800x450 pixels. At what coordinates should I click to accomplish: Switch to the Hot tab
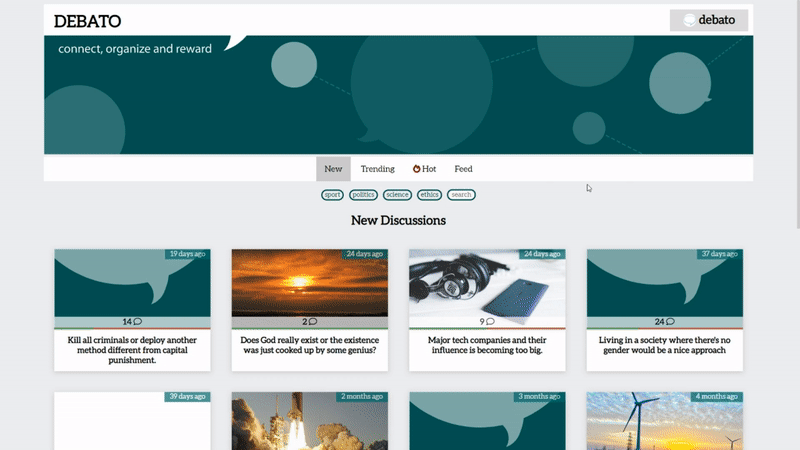pyautogui.click(x=424, y=169)
